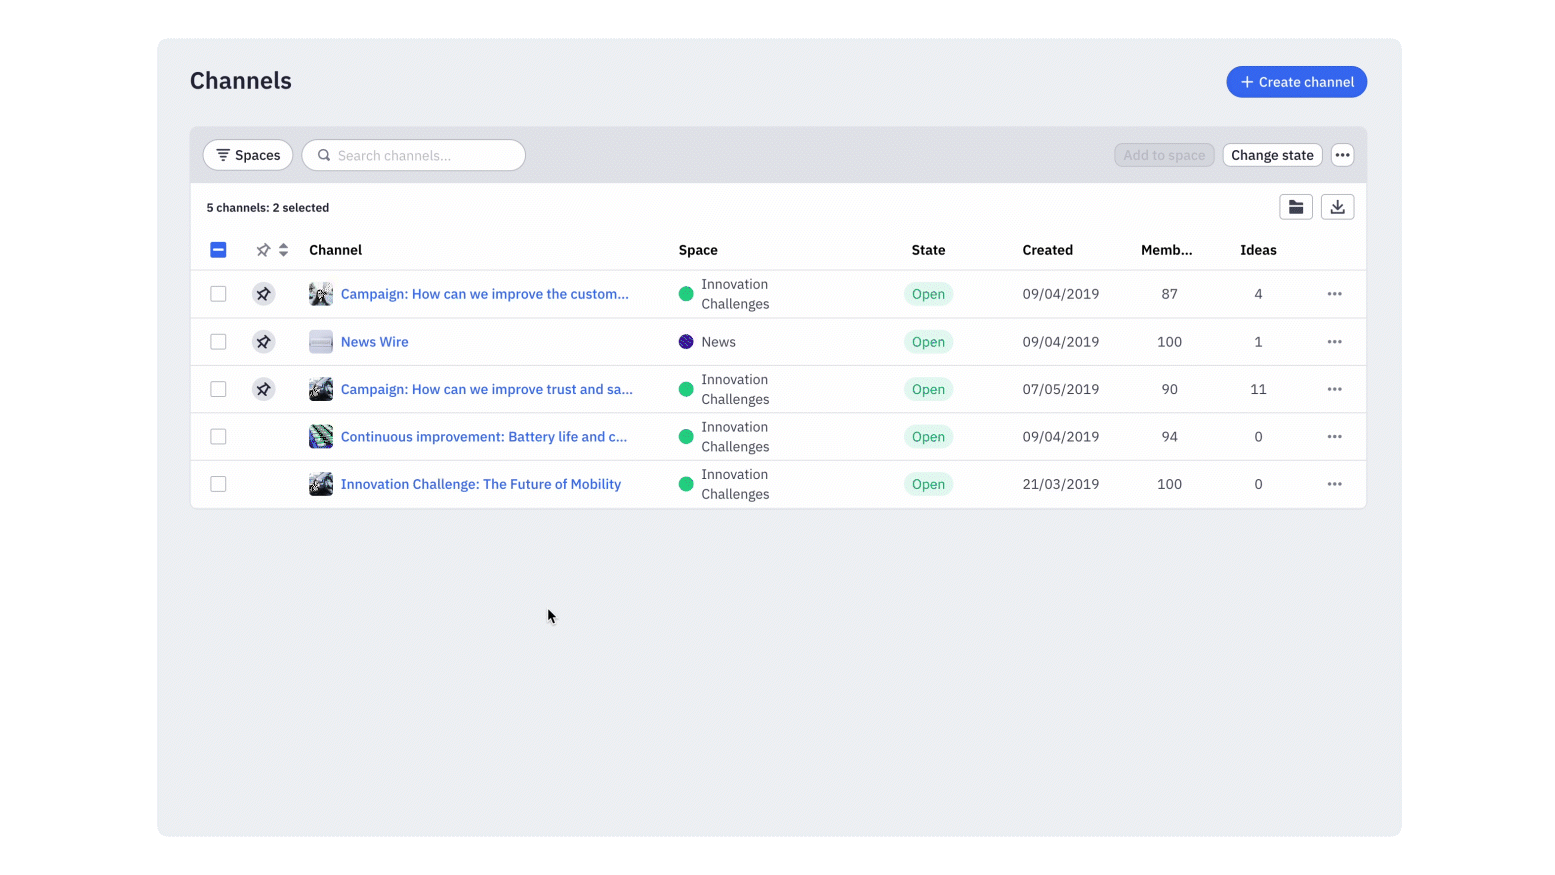This screenshot has width=1555, height=875.
Task: Toggle the select-all checkbox in header
Action: coord(218,250)
